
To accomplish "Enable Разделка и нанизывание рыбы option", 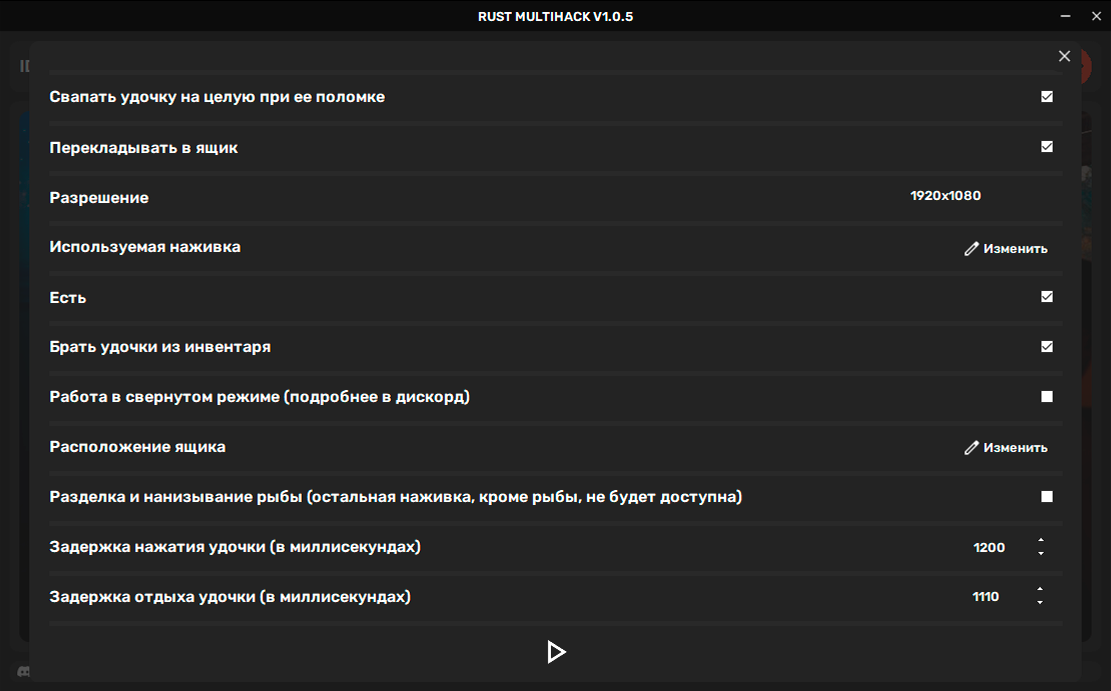I will [1047, 497].
